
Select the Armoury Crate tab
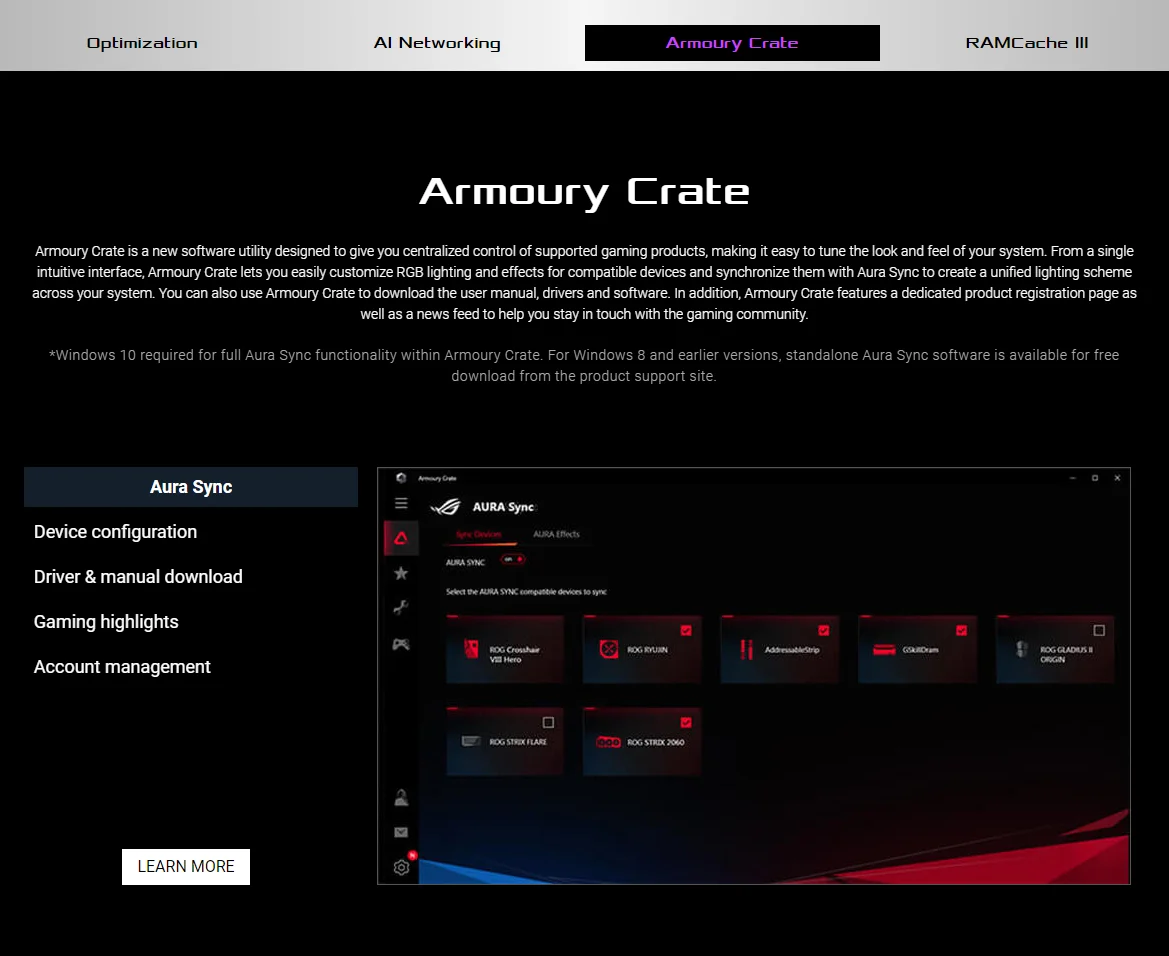point(732,43)
